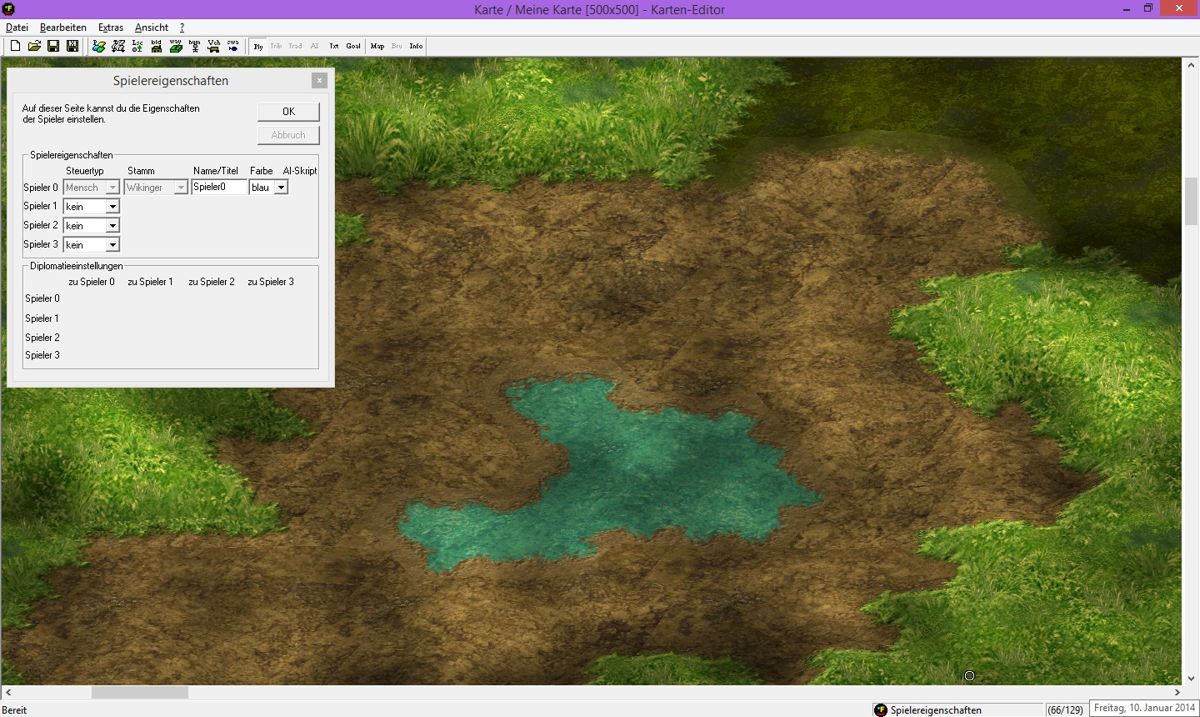Click the Name/Titel field containing Spieler0
1200x717 pixels.
pos(218,187)
